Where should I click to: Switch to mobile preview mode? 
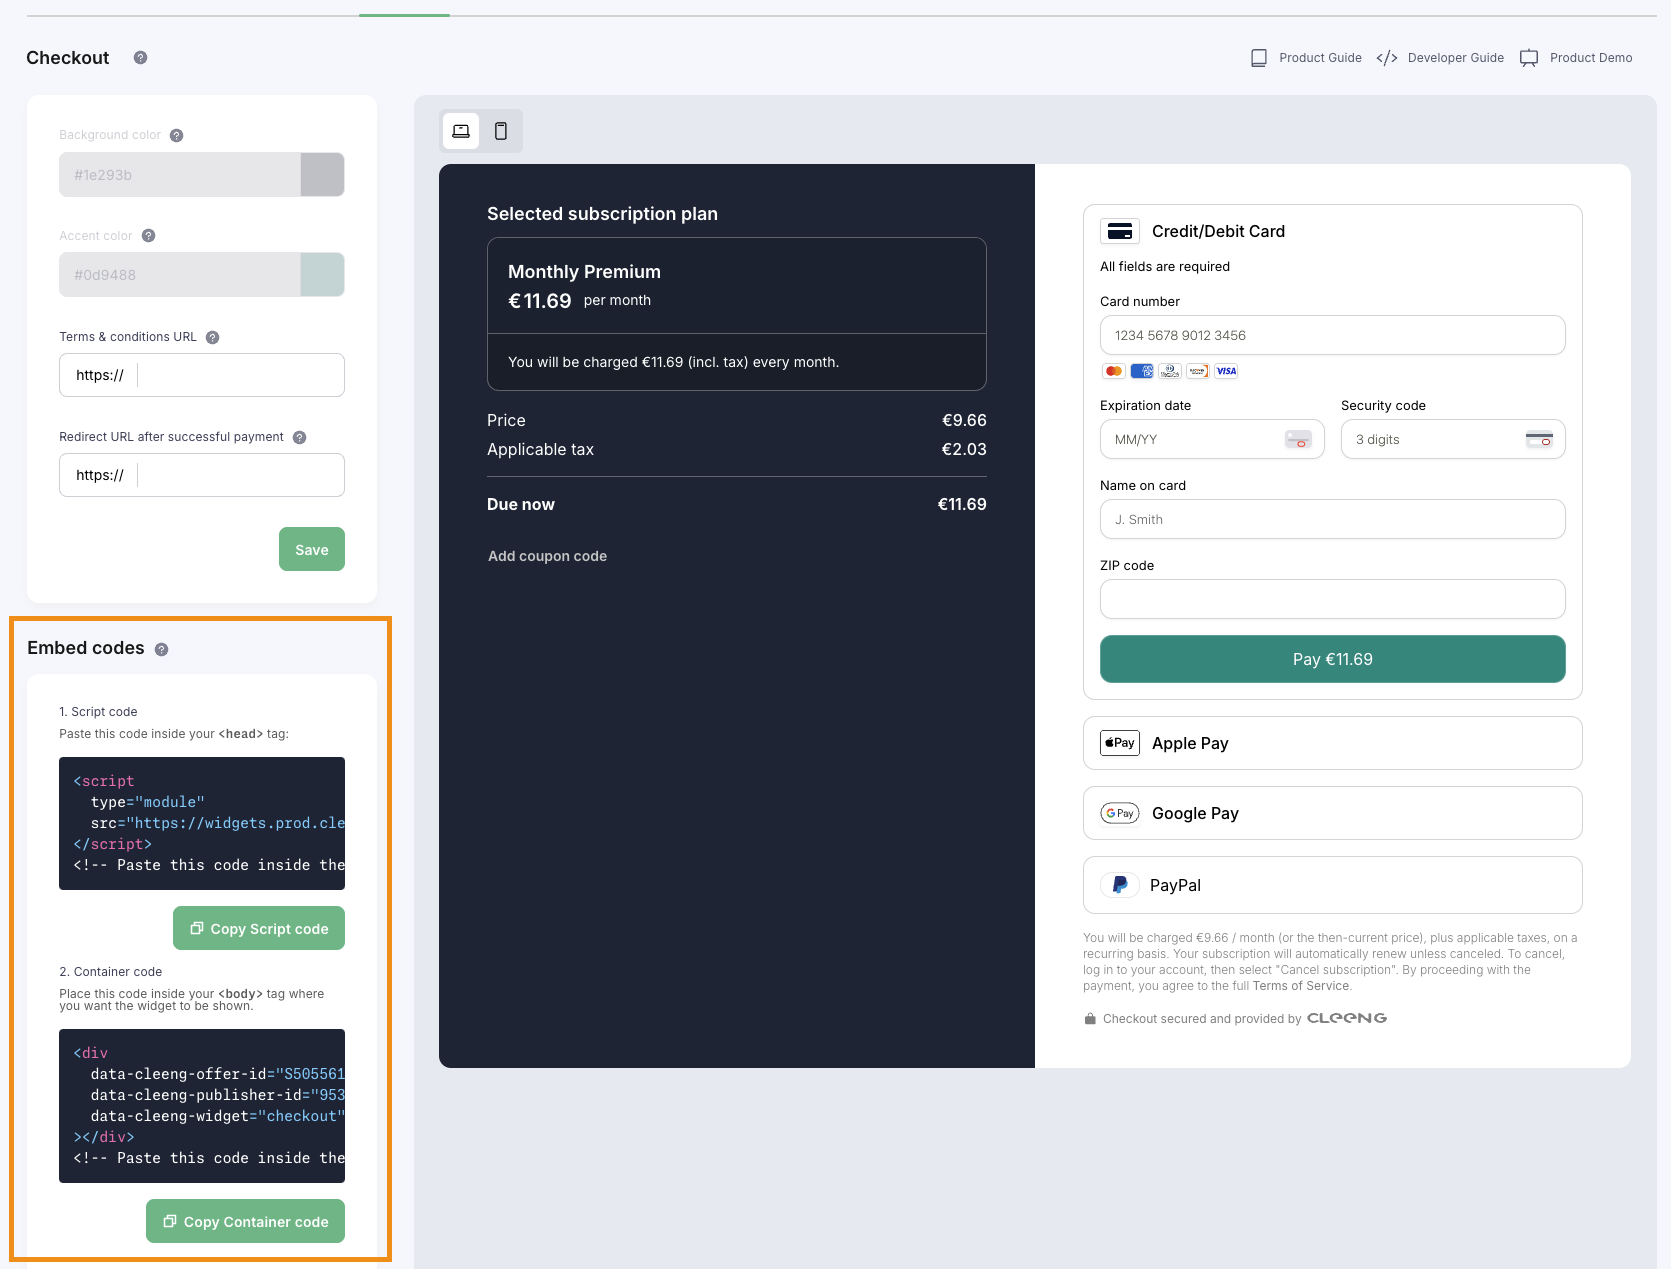[x=501, y=131]
